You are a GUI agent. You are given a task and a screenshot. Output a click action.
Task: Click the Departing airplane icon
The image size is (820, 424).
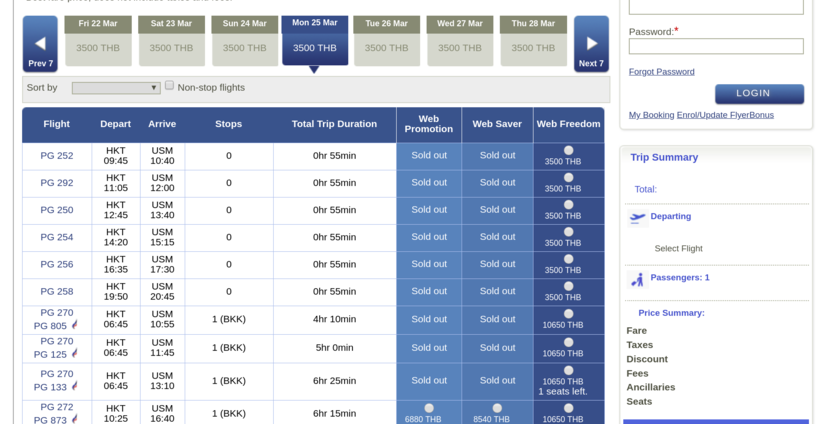coord(637,218)
